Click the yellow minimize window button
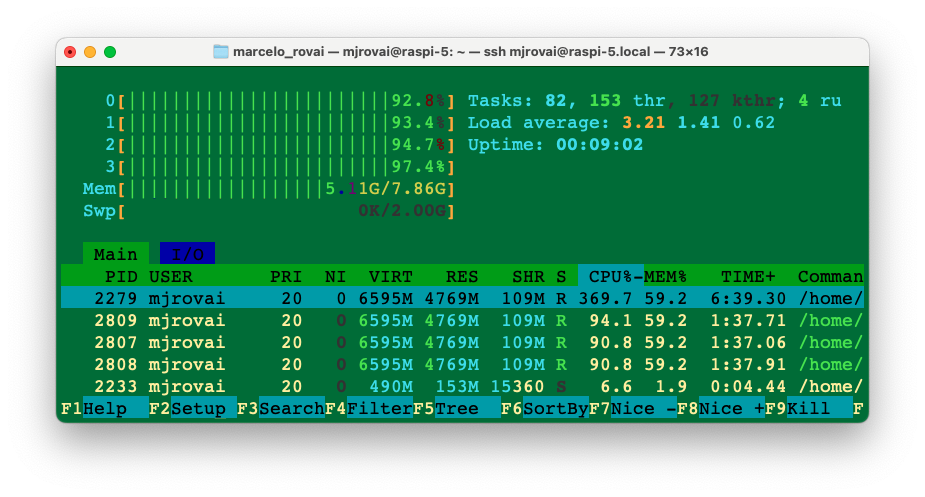Viewport: 925px width, 497px height. click(x=90, y=52)
